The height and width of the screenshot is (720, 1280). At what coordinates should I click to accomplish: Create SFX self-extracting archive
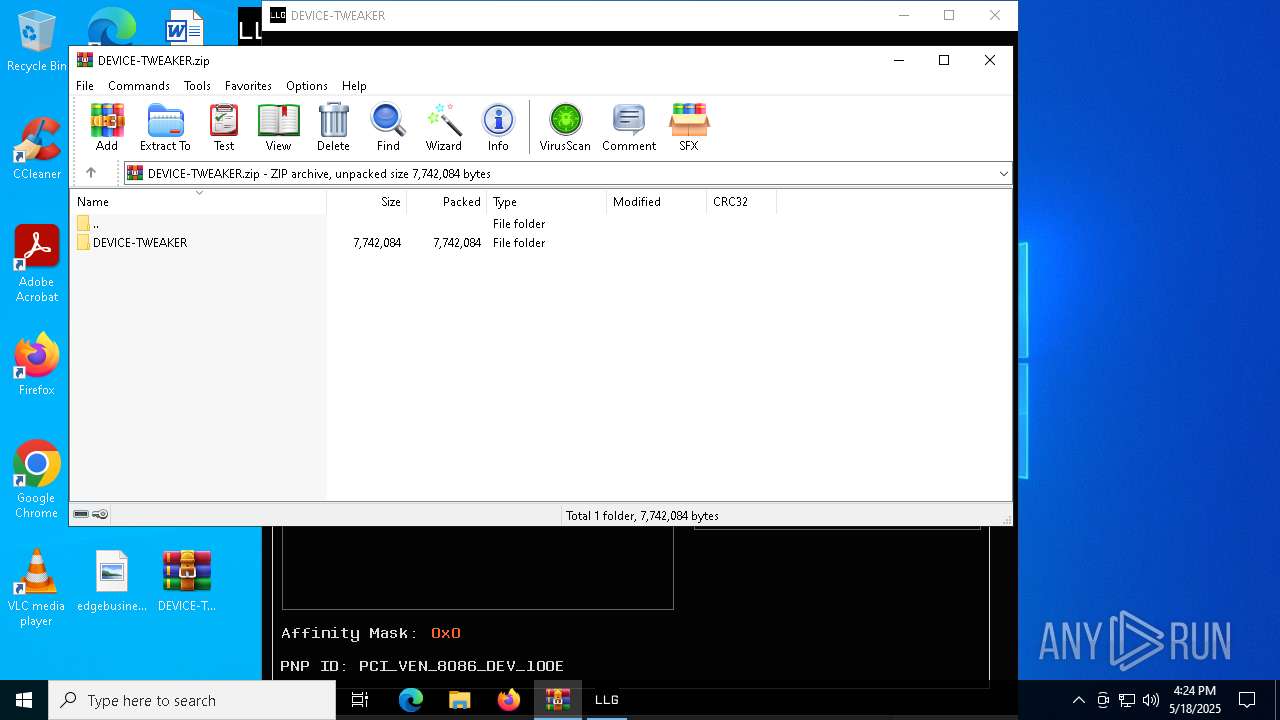click(x=689, y=128)
